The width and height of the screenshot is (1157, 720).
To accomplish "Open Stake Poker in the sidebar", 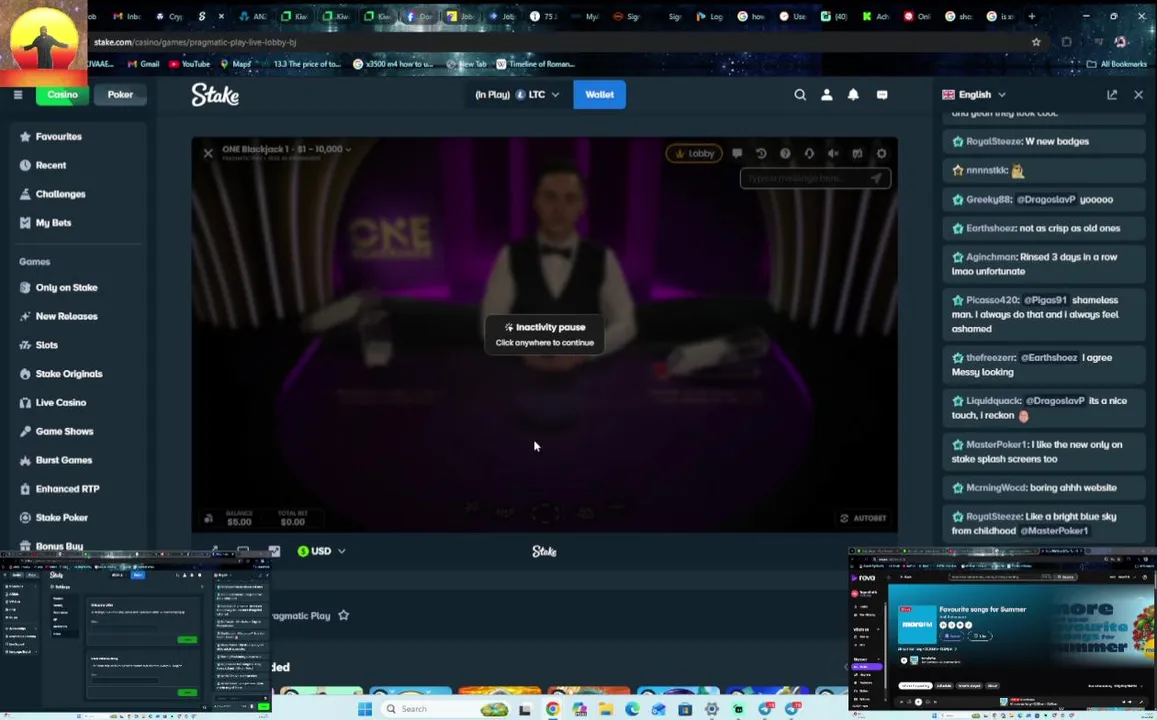I will [61, 518].
